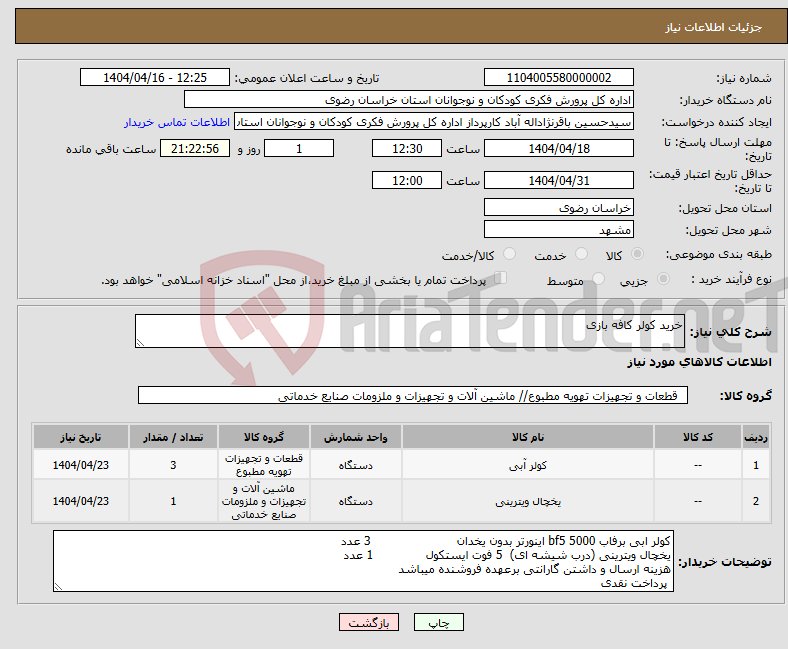This screenshot has width=788, height=649.
Task: Click the اطلاعات کالاهای مورد نیاز heading
Action: (699, 362)
